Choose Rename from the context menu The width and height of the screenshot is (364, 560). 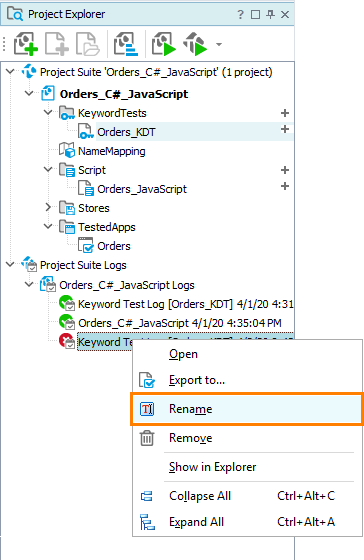pos(248,409)
